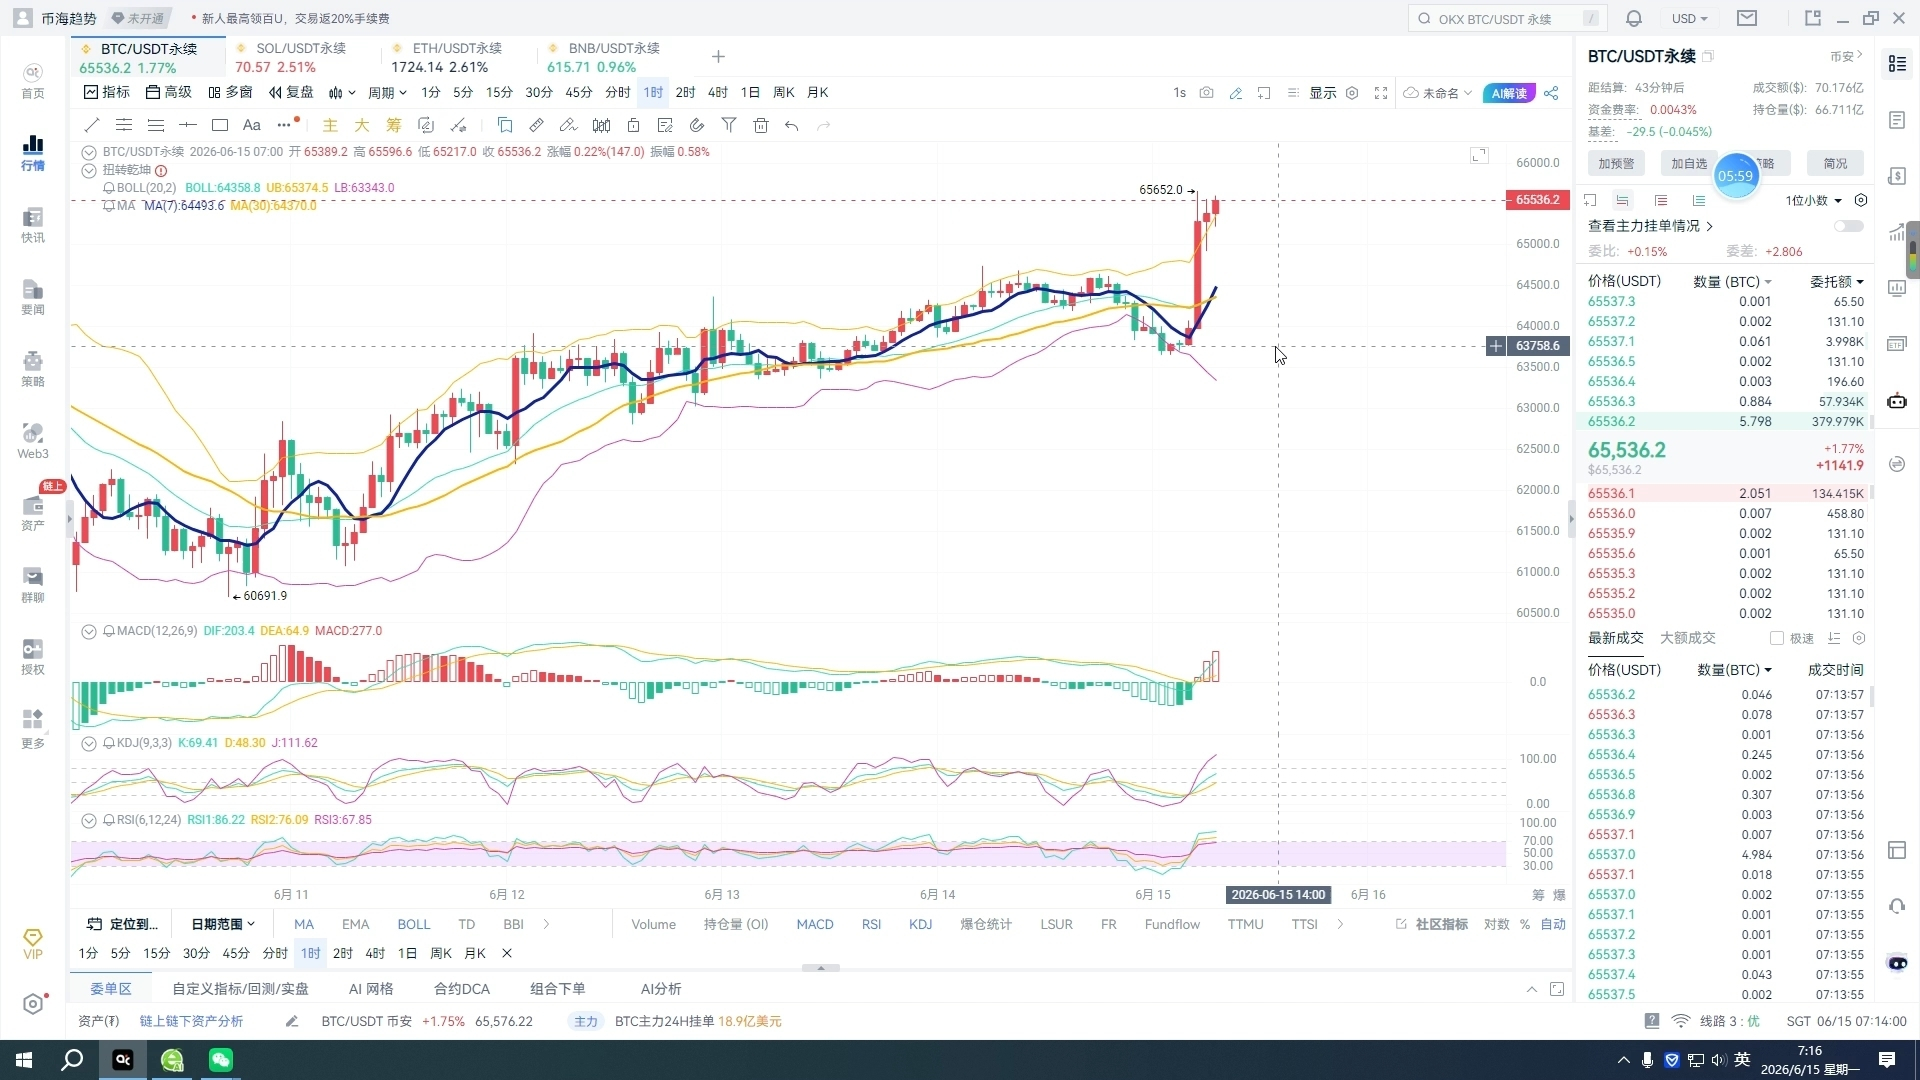Image resolution: width=1920 pixels, height=1080 pixels.
Task: Switch to the 大额成交 tab
Action: pyautogui.click(x=1688, y=638)
